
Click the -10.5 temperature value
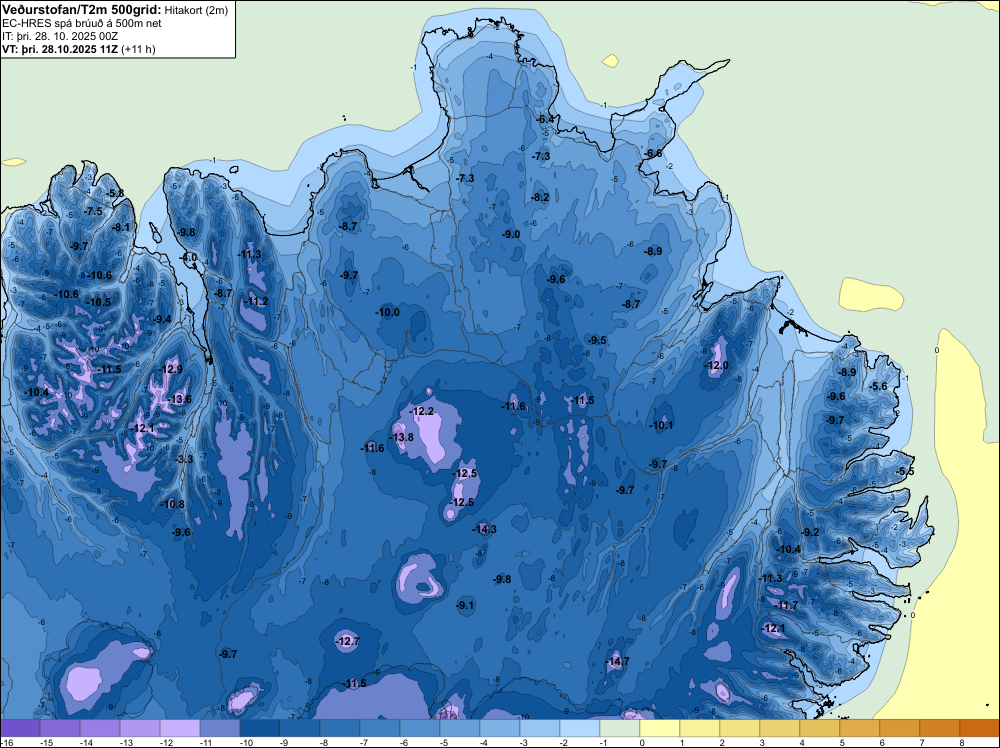pyautogui.click(x=99, y=302)
